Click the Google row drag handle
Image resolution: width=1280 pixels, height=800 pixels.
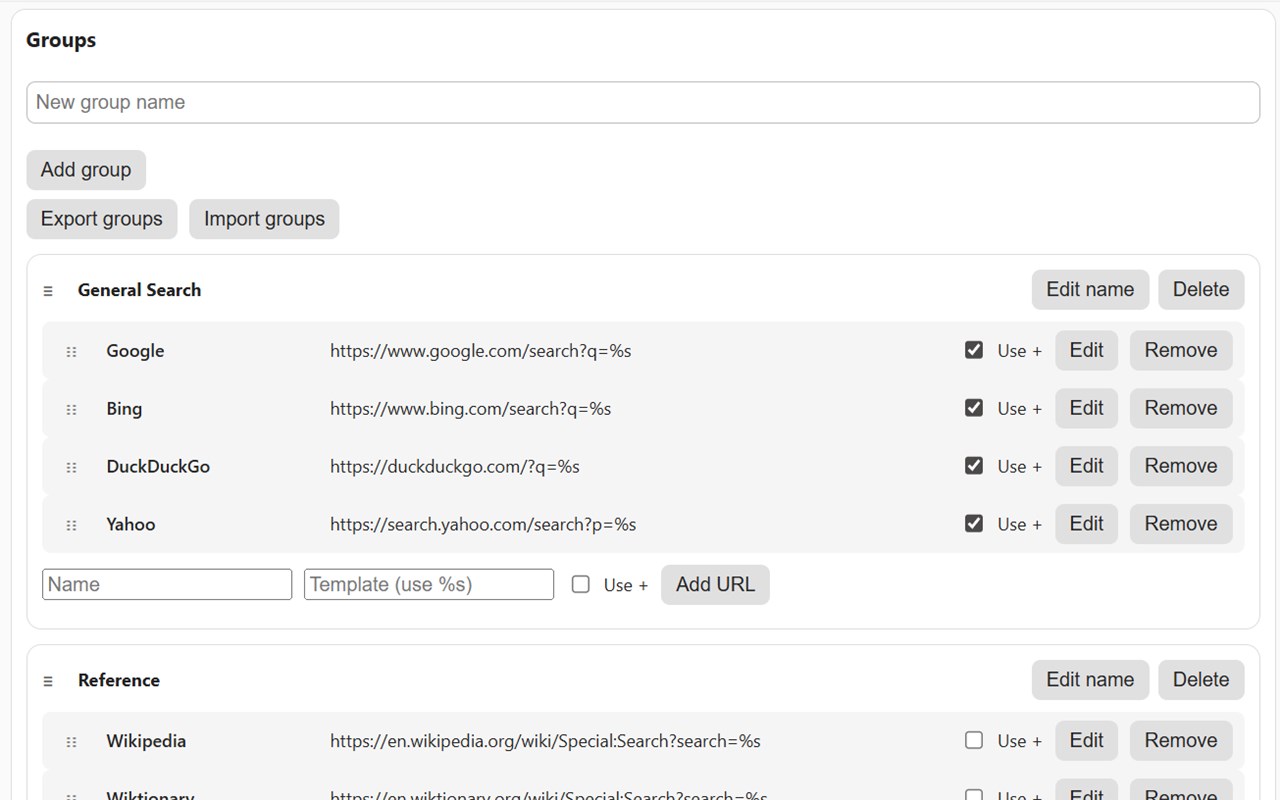point(71,352)
